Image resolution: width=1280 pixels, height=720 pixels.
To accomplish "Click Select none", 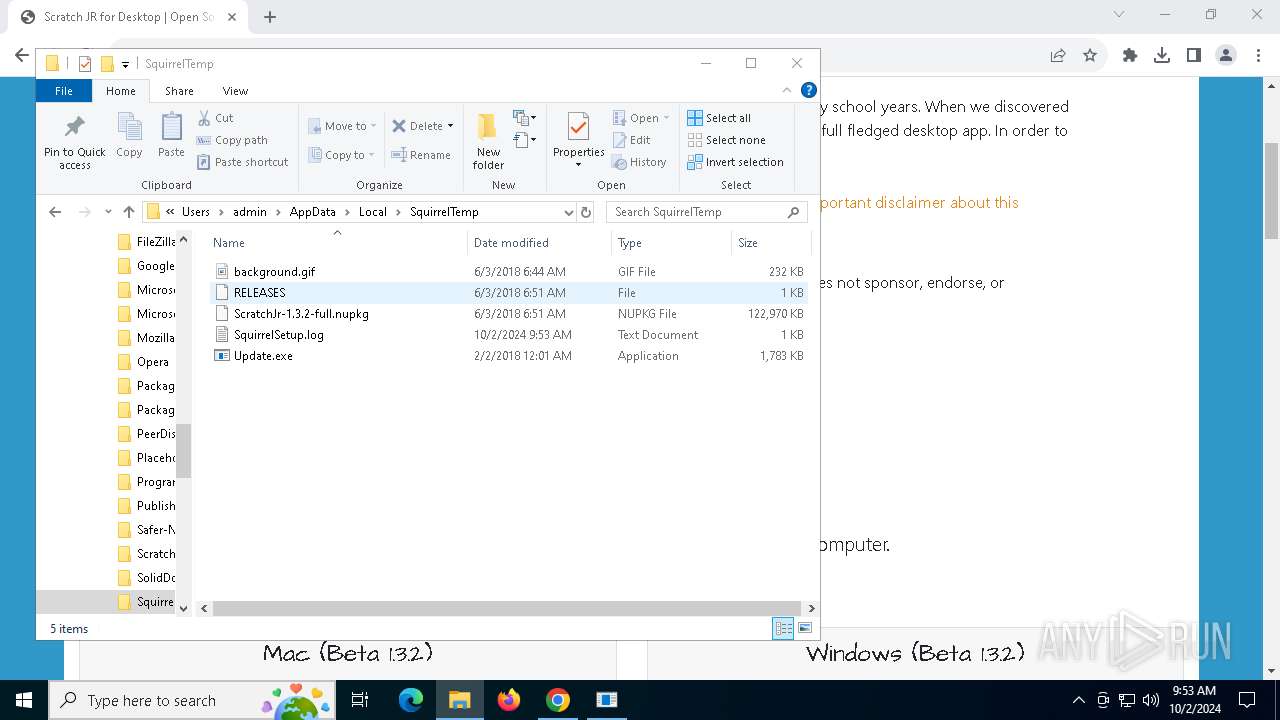I will (726, 140).
